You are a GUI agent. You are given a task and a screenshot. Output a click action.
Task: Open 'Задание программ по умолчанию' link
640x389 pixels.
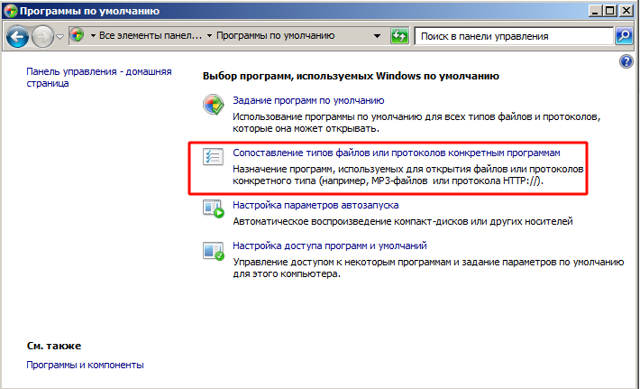[x=308, y=100]
